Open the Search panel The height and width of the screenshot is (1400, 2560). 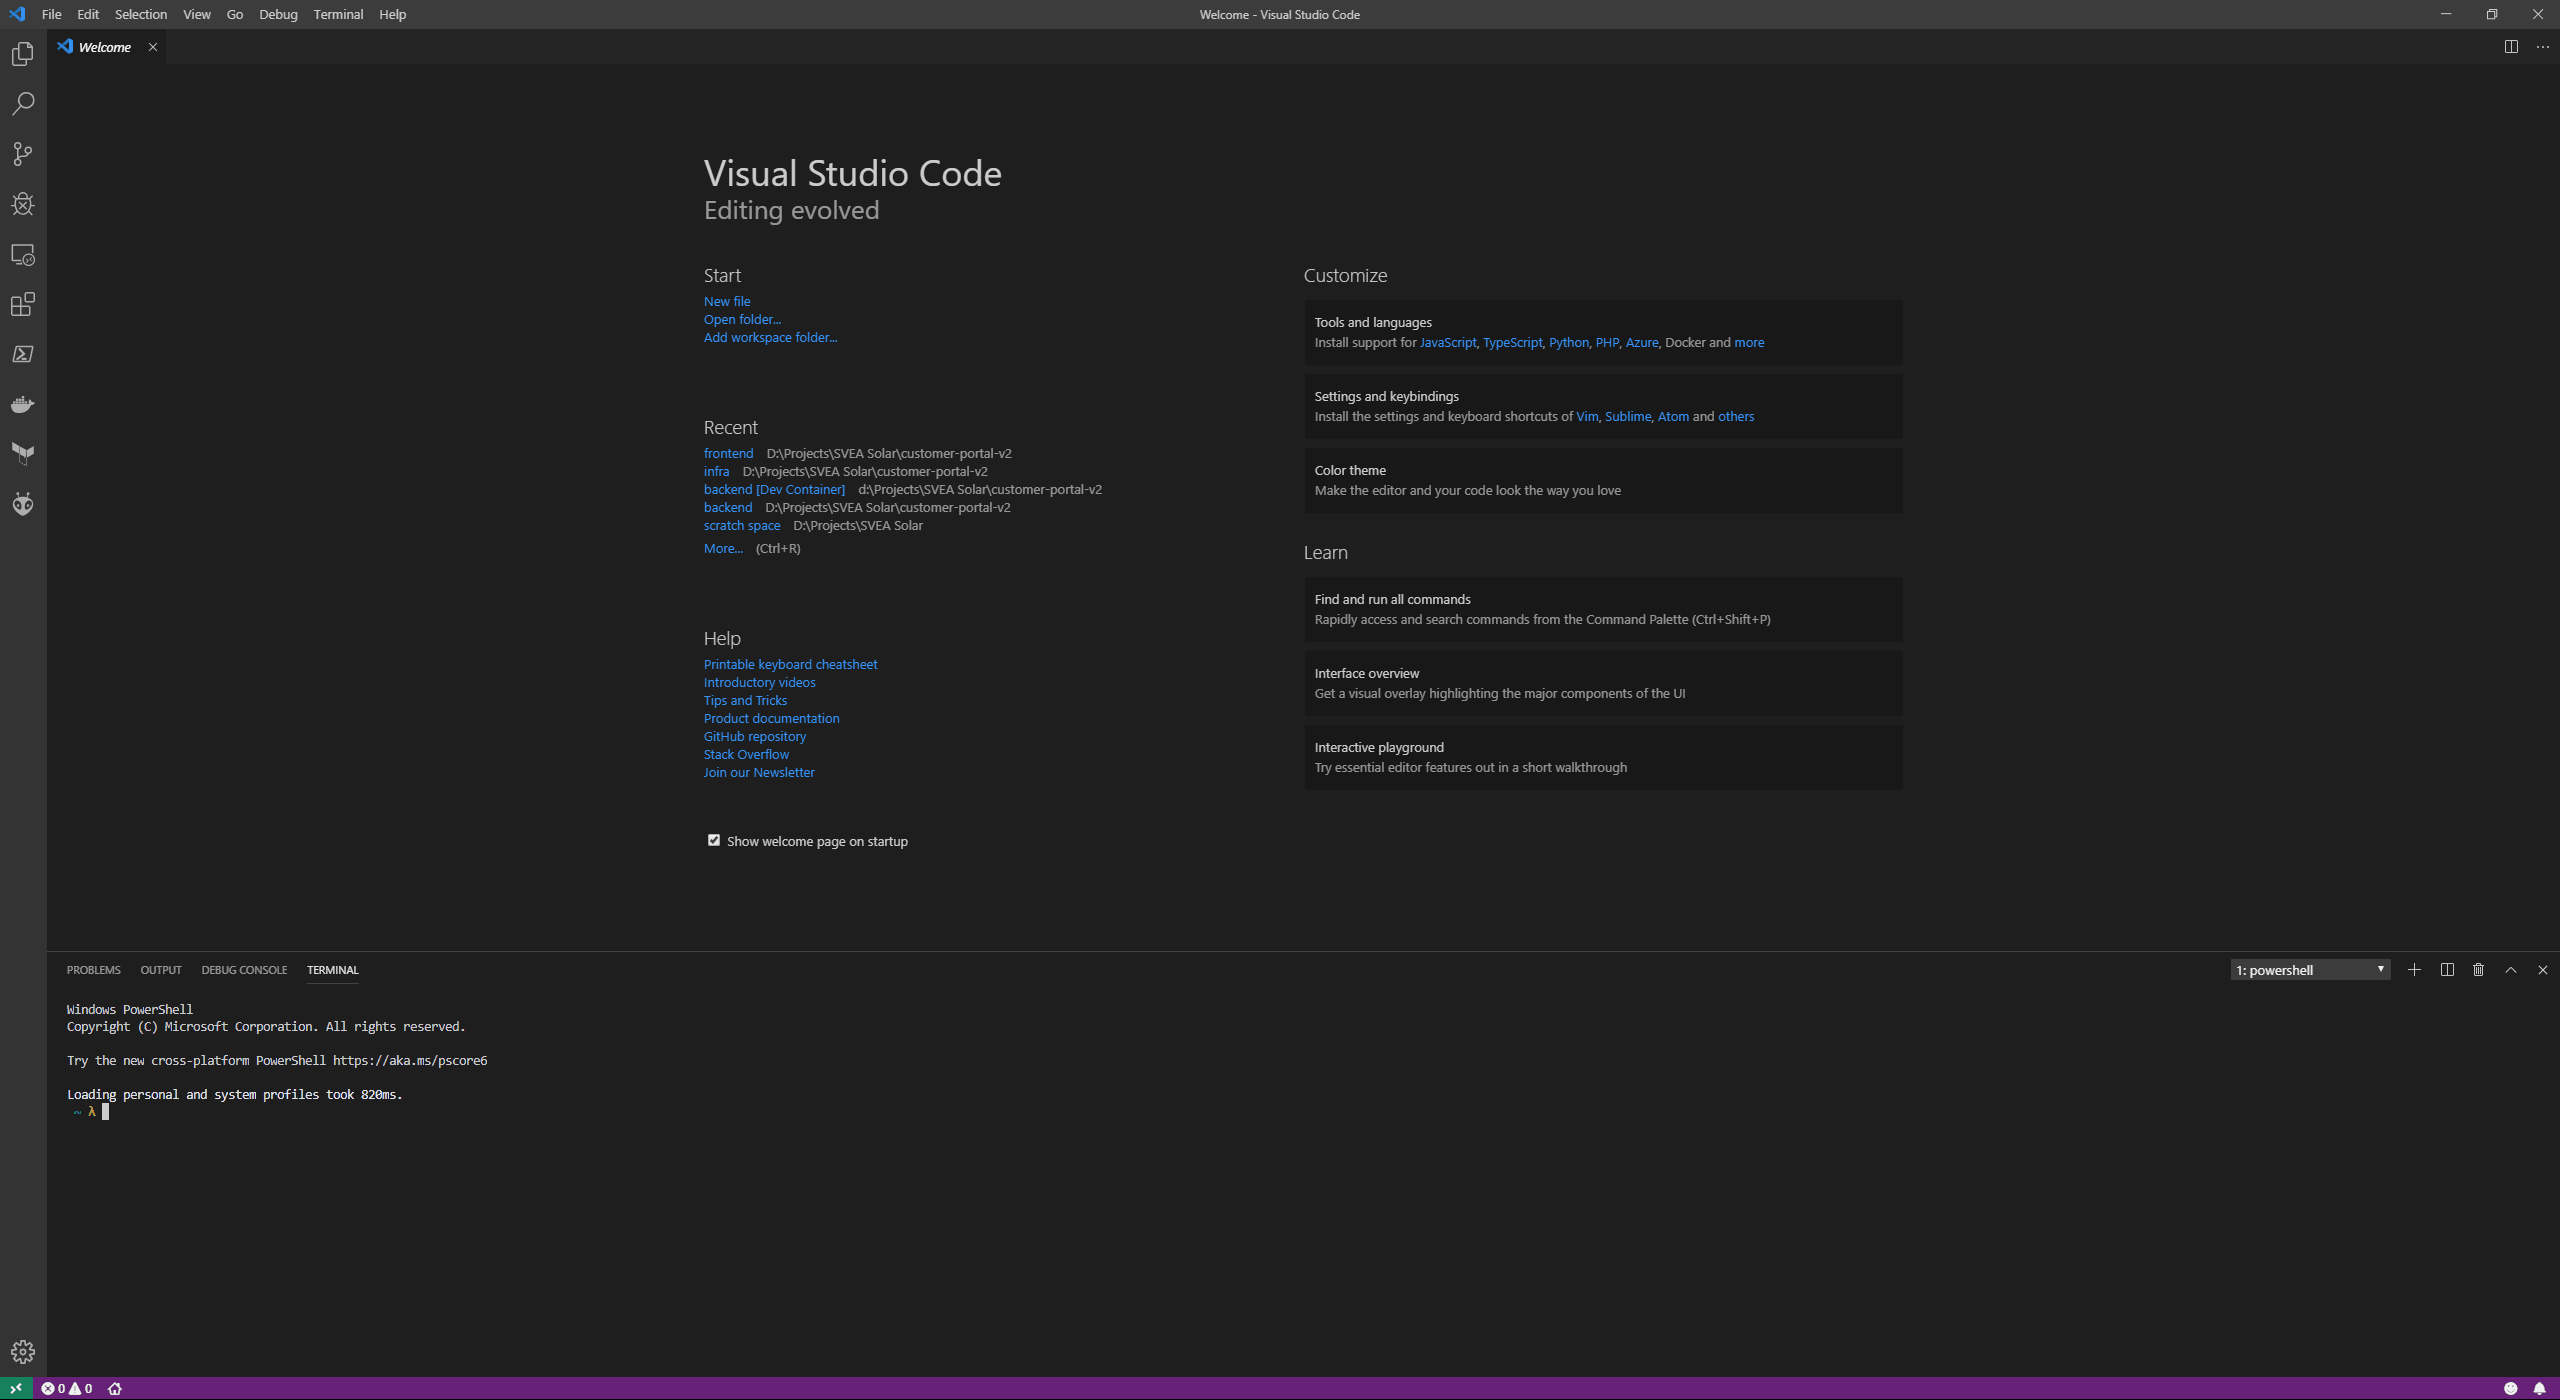pyautogui.click(x=22, y=104)
